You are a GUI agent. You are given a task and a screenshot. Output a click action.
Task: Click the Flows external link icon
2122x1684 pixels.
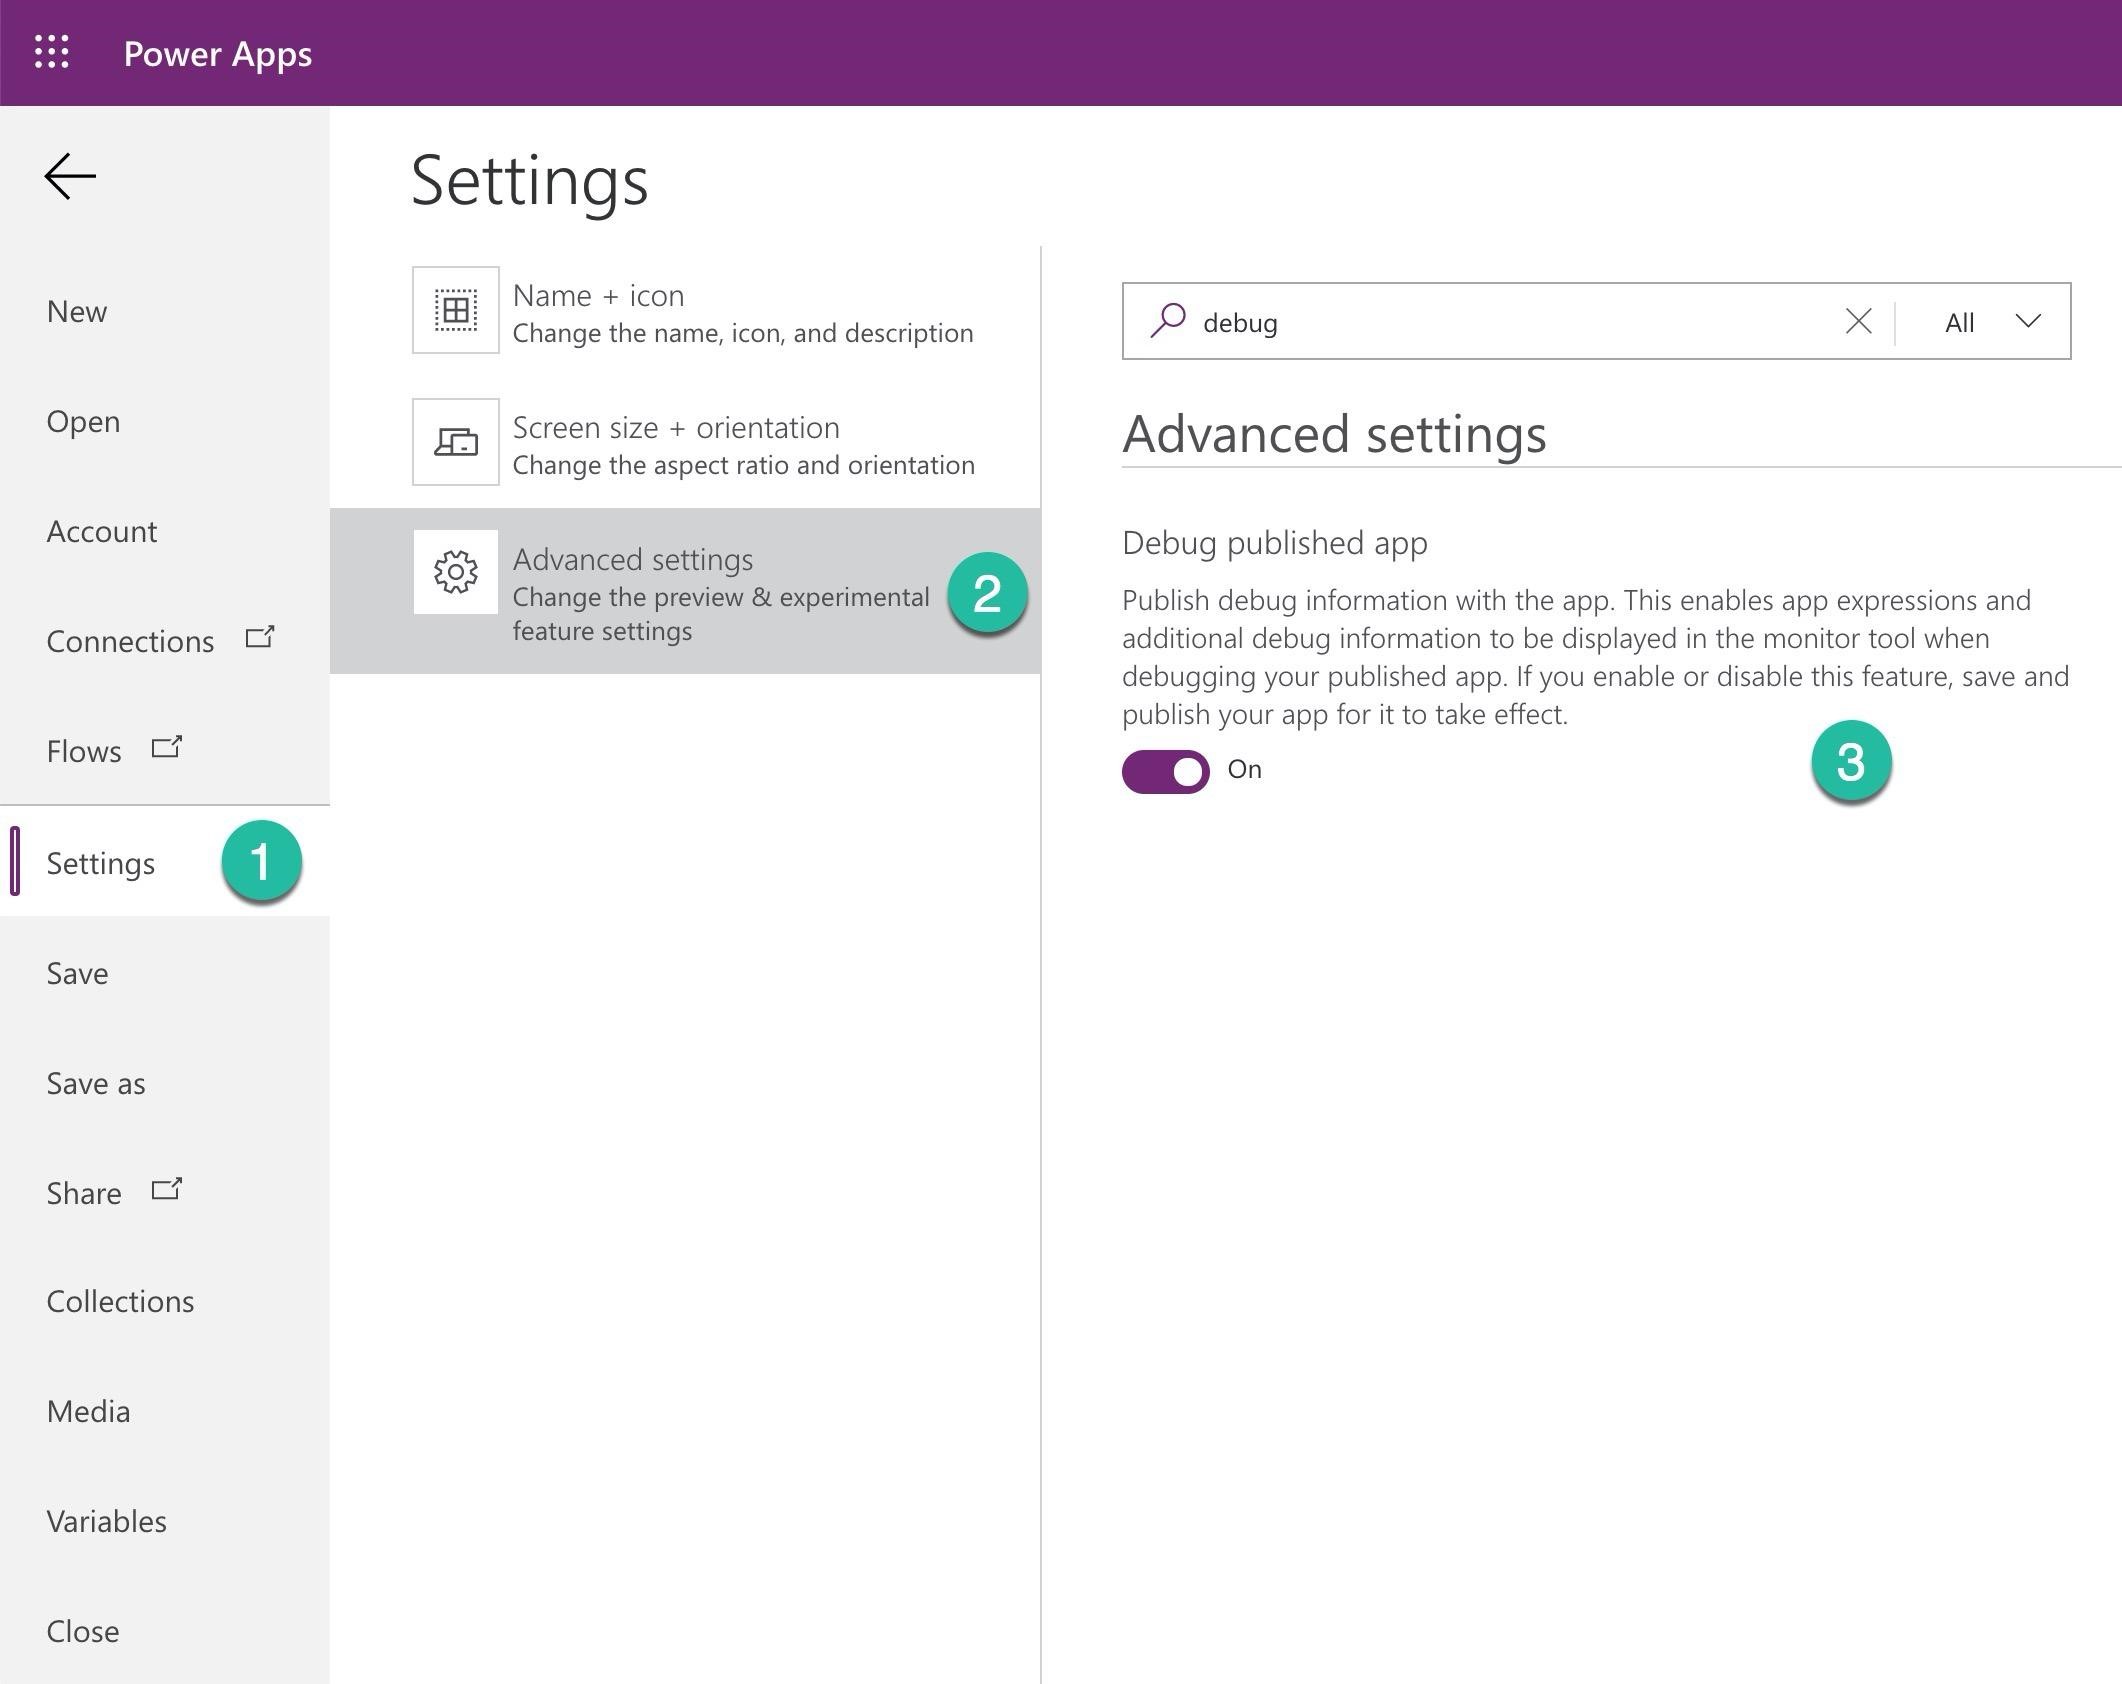[x=166, y=747]
